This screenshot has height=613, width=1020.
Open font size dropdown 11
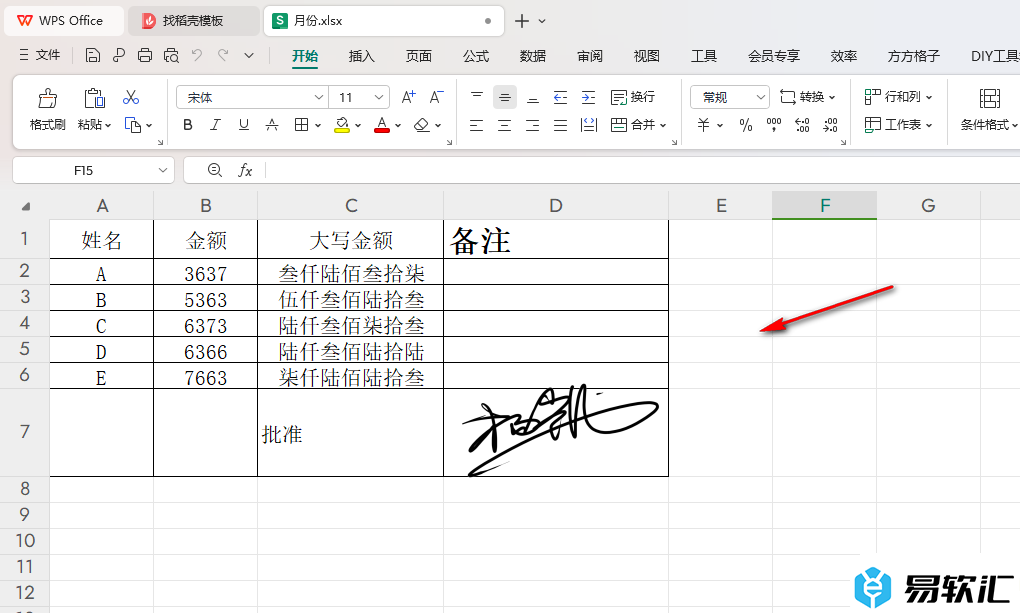point(379,98)
